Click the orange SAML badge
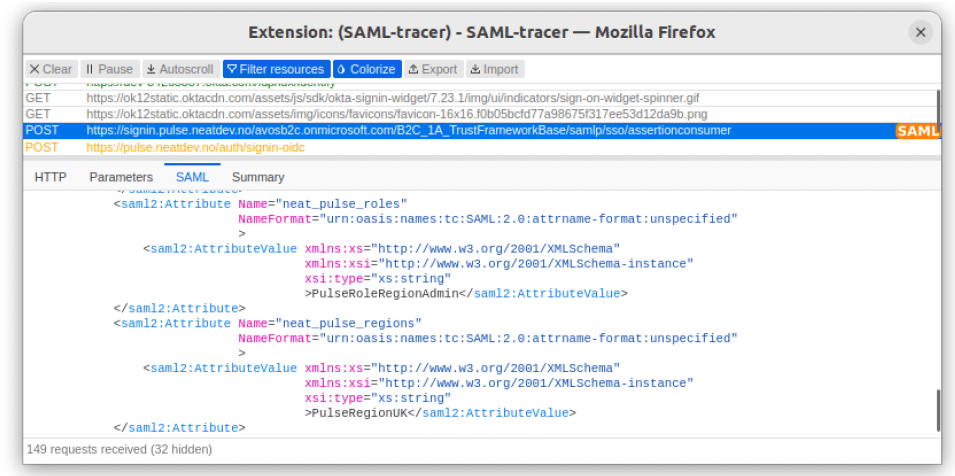The height and width of the screenshot is (476, 955). click(917, 131)
